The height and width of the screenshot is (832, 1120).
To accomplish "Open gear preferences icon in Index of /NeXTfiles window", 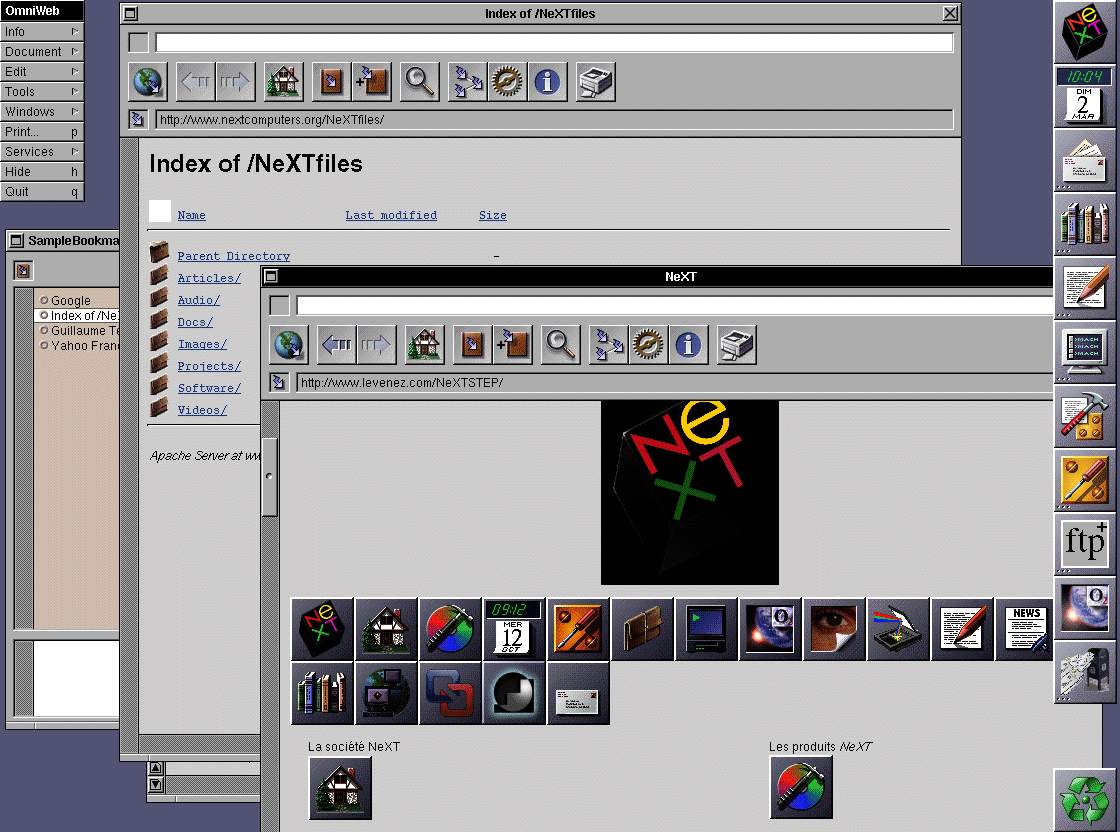I will pyautogui.click(x=507, y=82).
